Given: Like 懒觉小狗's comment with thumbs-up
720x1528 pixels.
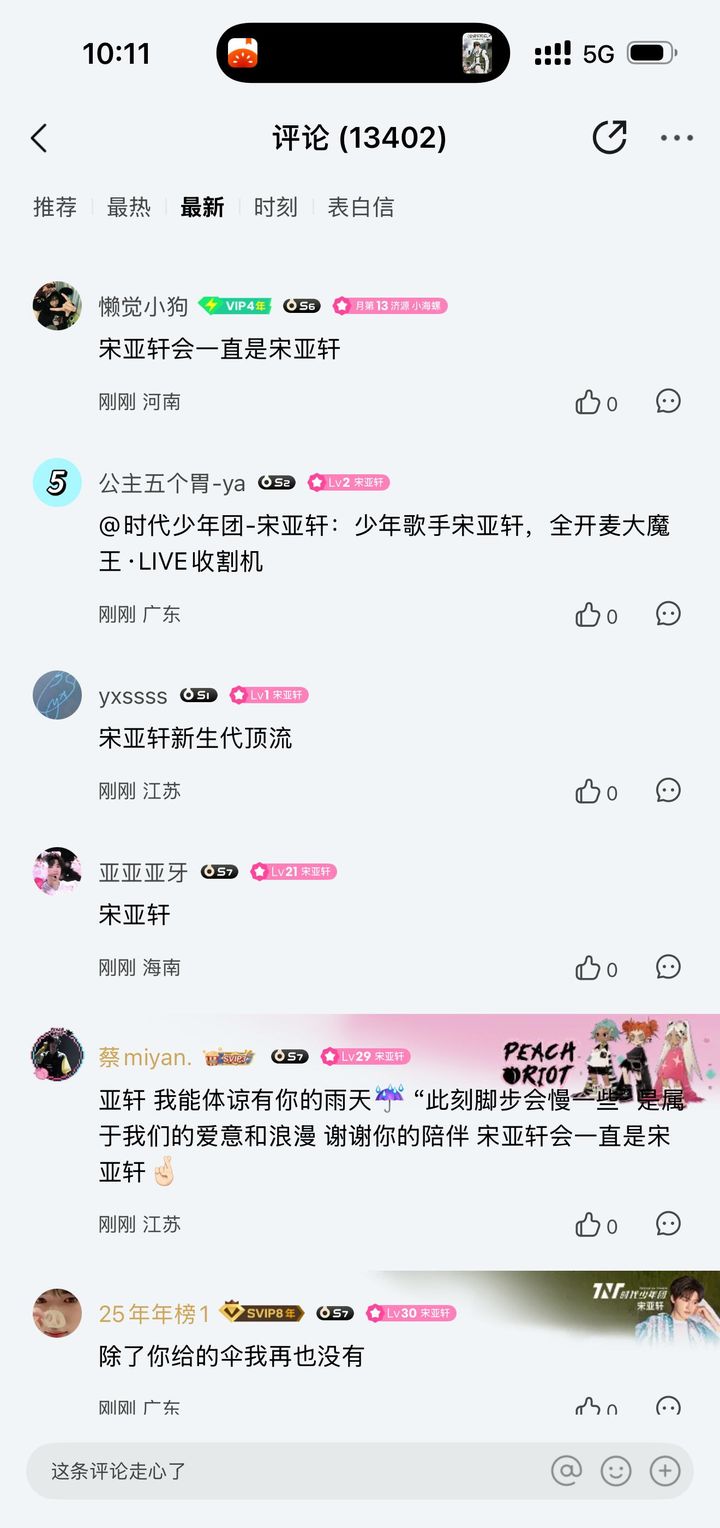Looking at the screenshot, I should [x=587, y=402].
